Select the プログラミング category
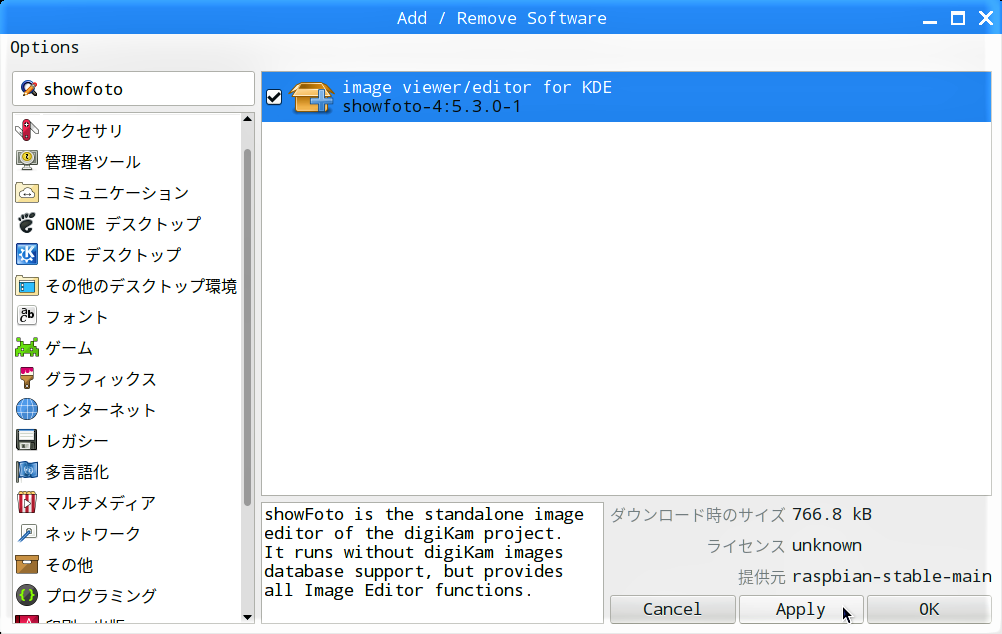Image resolution: width=1002 pixels, height=634 pixels. pos(100,596)
